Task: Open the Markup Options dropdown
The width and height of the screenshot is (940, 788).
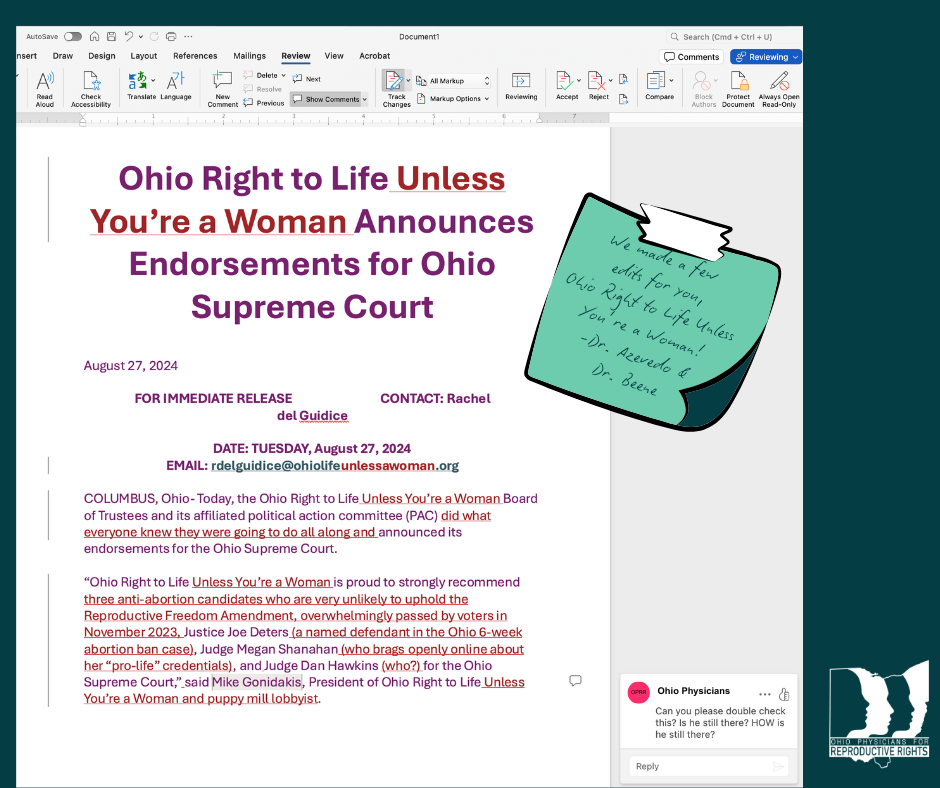Action: 454,98
